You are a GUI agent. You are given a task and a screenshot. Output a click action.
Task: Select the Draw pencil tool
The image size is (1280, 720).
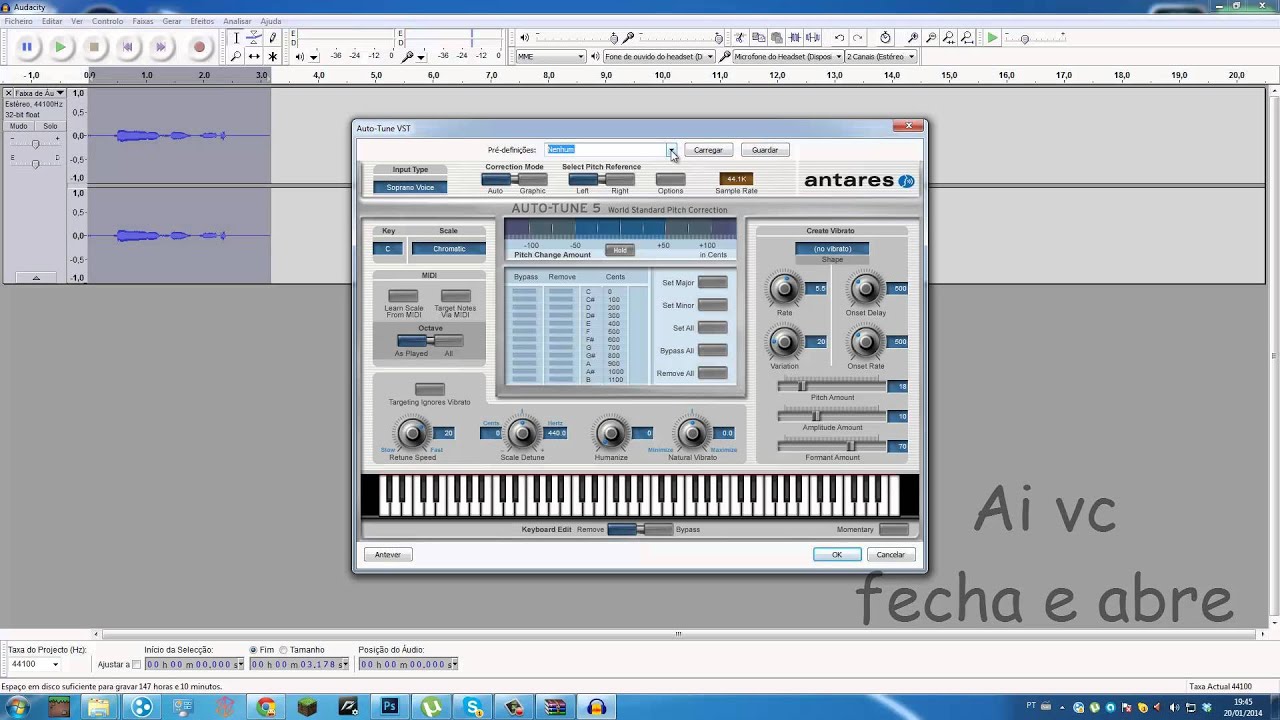pyautogui.click(x=272, y=38)
